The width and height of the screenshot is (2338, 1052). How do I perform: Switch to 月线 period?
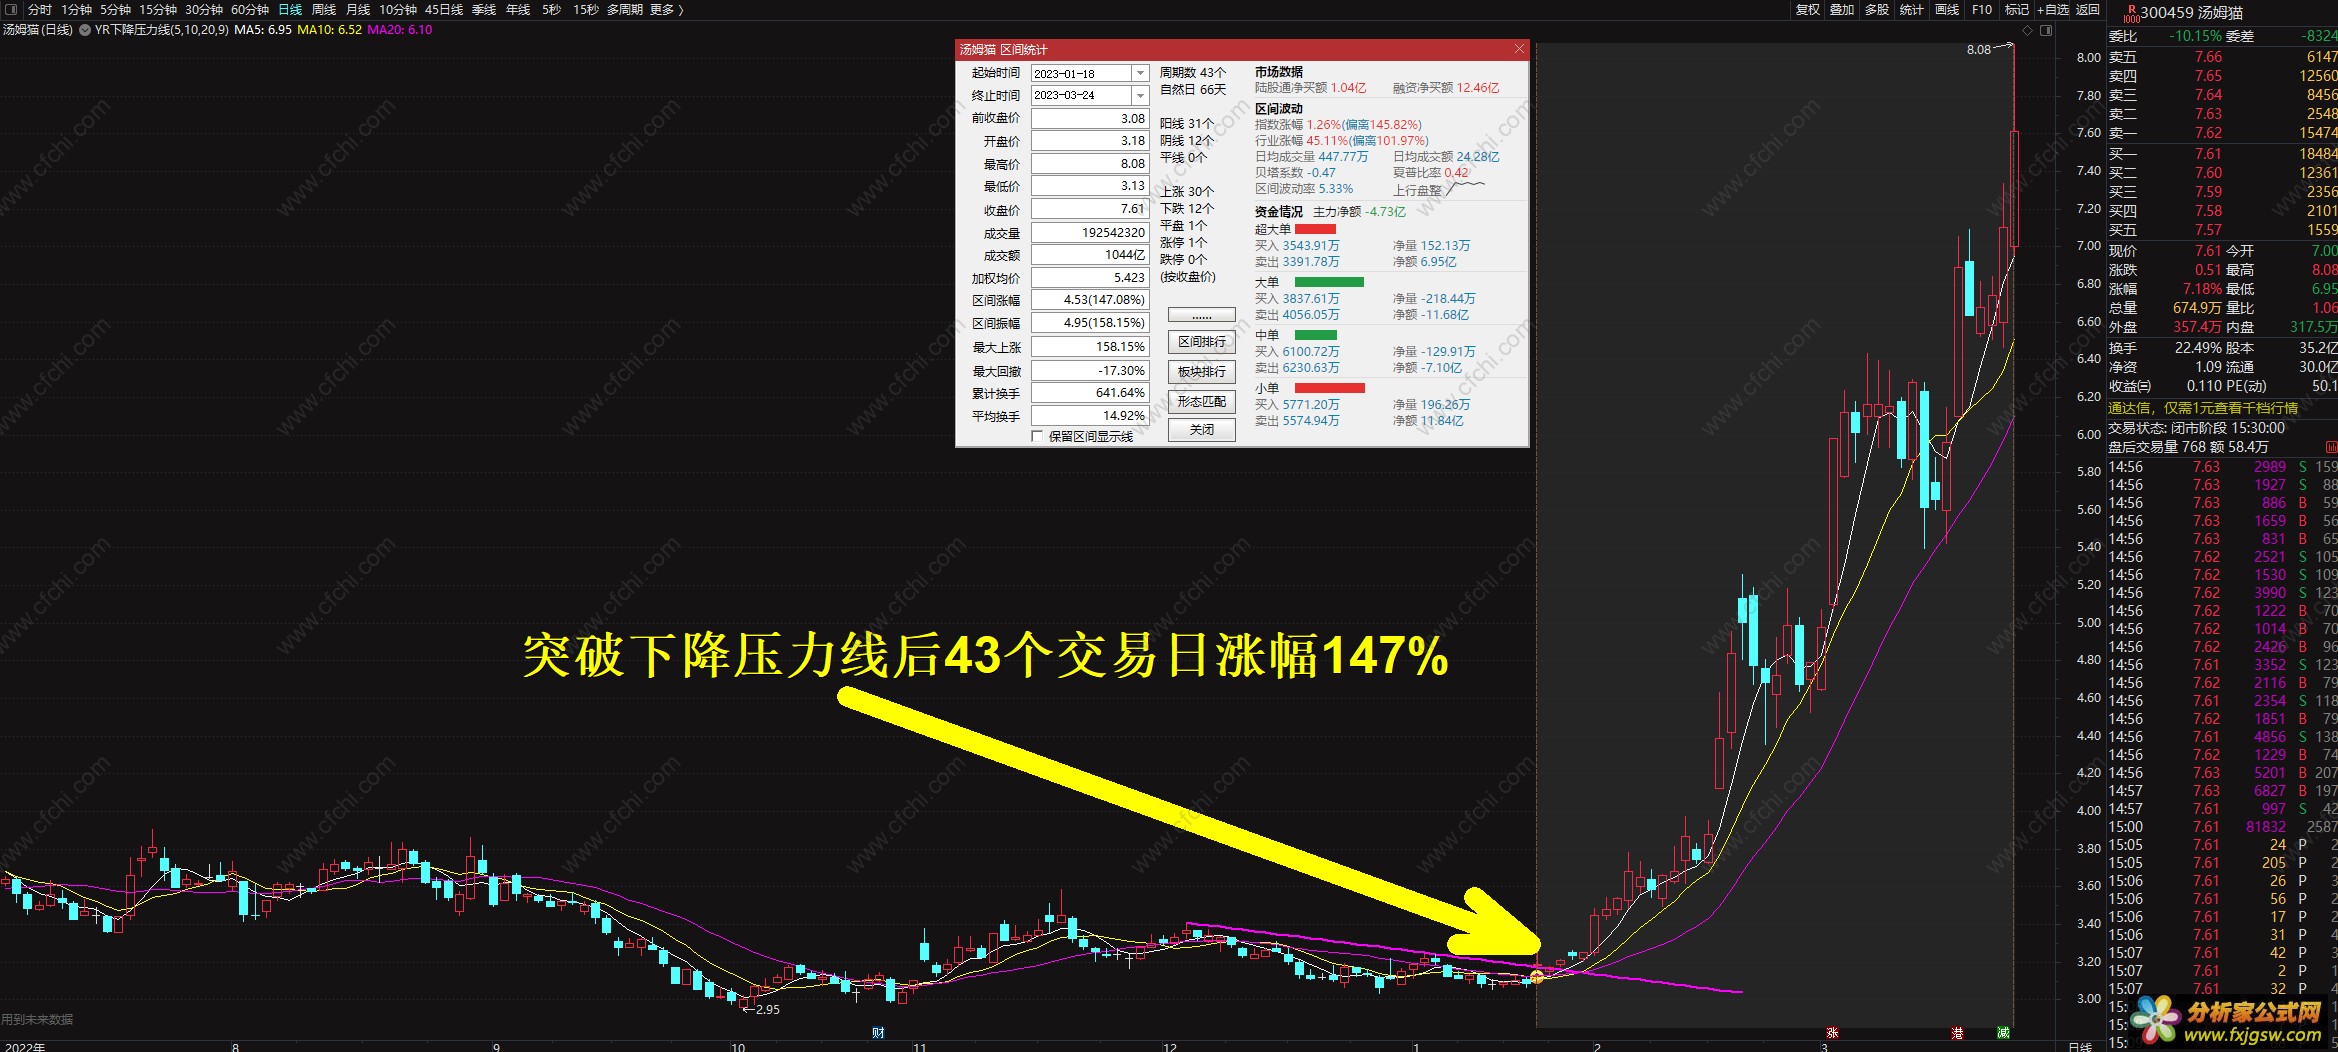pyautogui.click(x=358, y=9)
